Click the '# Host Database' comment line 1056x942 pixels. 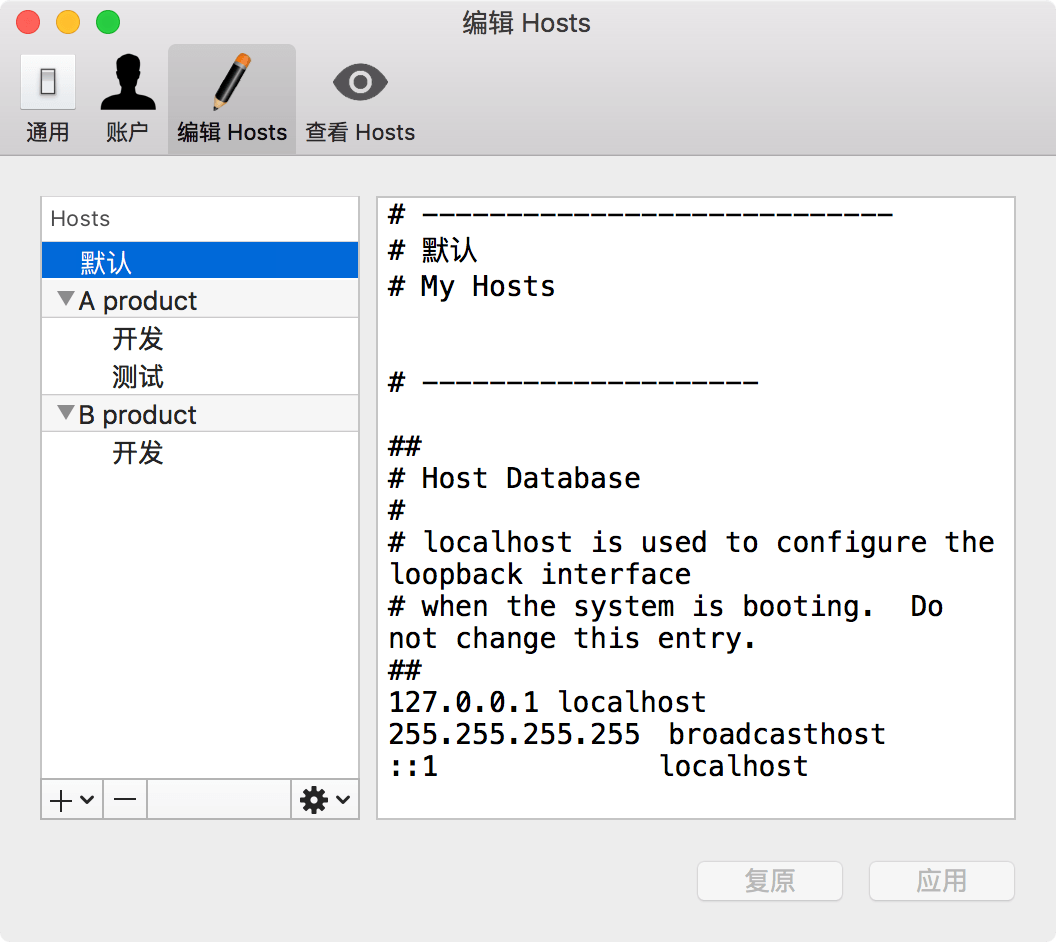pos(515,478)
